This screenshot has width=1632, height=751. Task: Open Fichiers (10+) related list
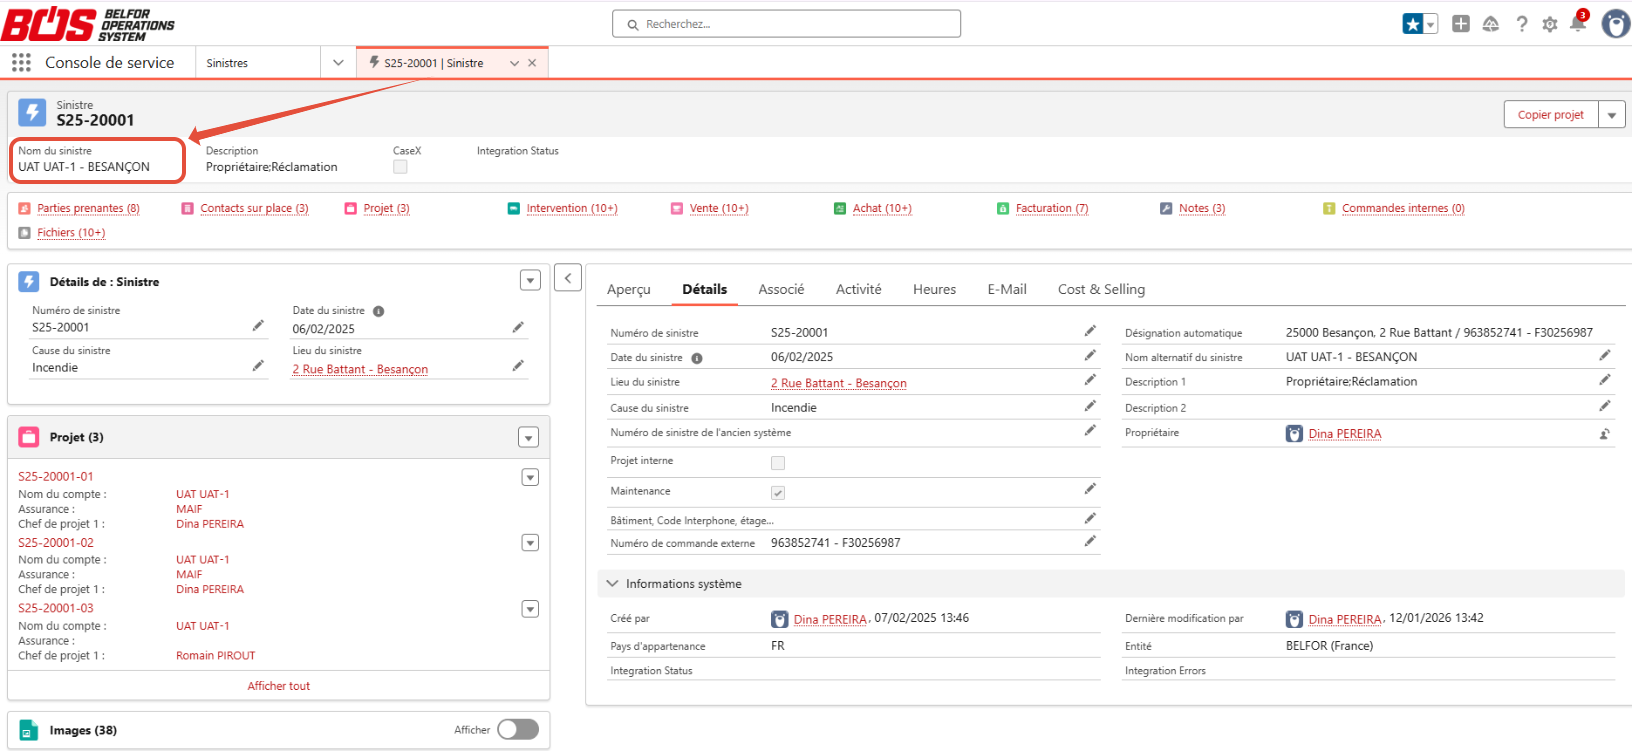pyautogui.click(x=71, y=233)
